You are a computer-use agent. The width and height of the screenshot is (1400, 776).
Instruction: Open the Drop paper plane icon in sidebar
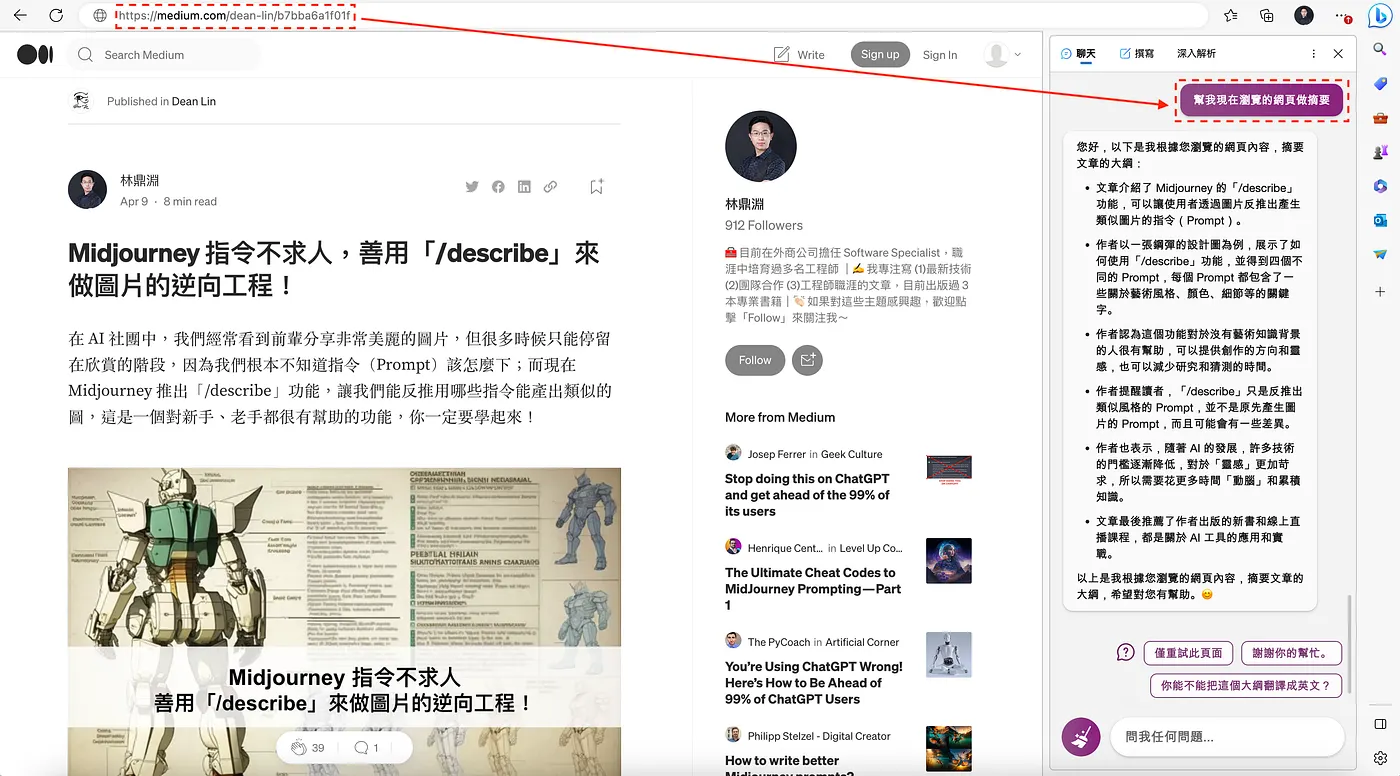click(x=1381, y=255)
